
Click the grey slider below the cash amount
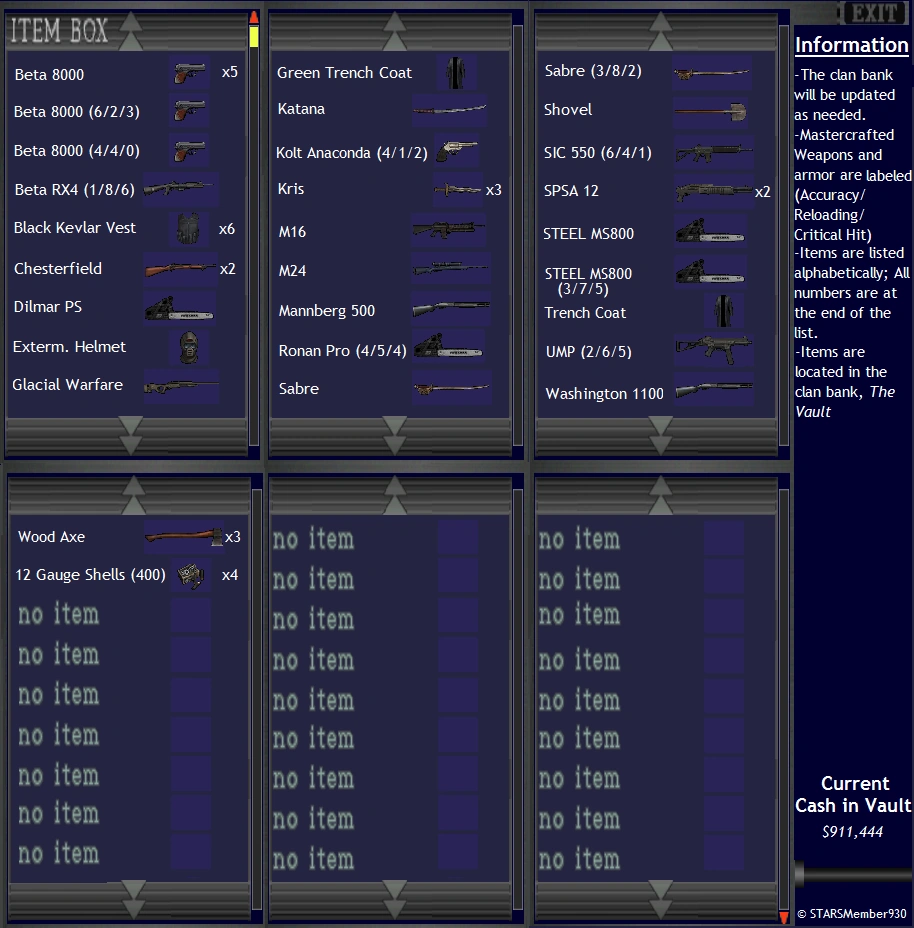click(852, 875)
